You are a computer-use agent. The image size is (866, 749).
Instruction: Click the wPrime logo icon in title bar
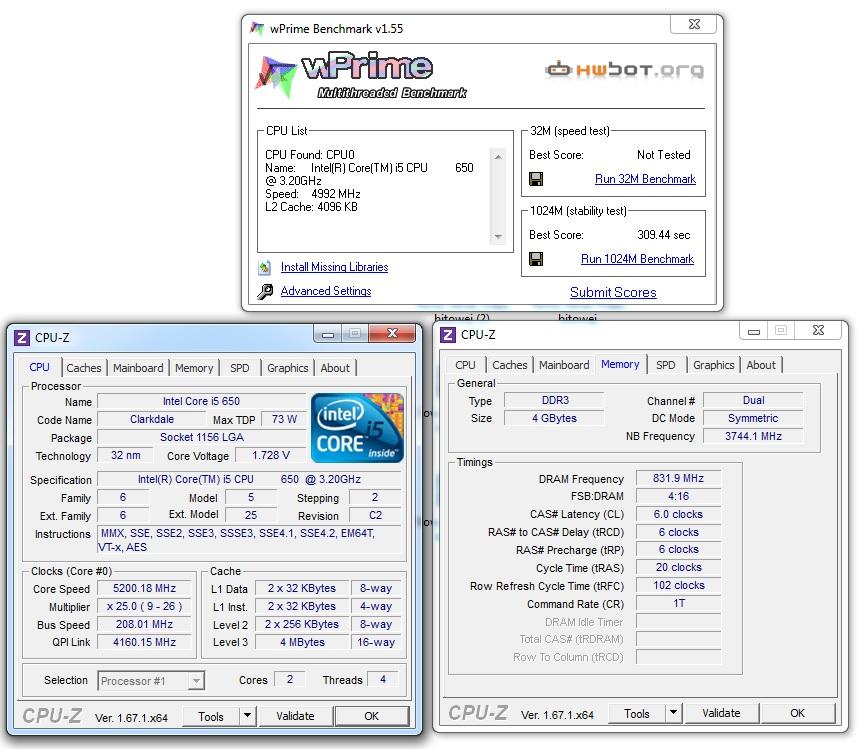pyautogui.click(x=257, y=29)
